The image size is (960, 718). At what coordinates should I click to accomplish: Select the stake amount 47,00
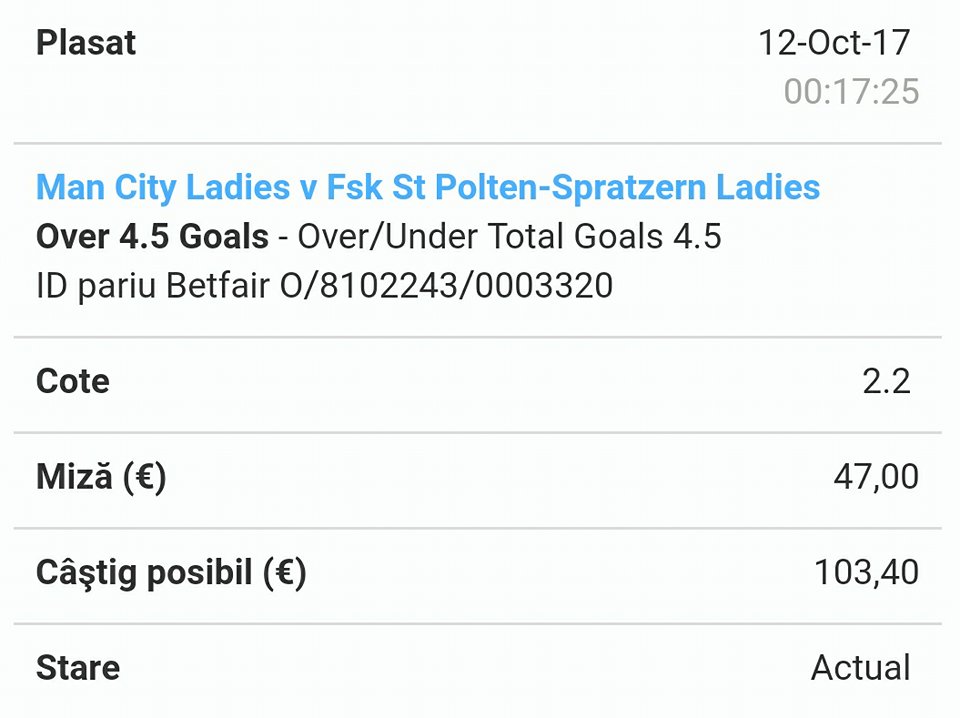click(876, 477)
